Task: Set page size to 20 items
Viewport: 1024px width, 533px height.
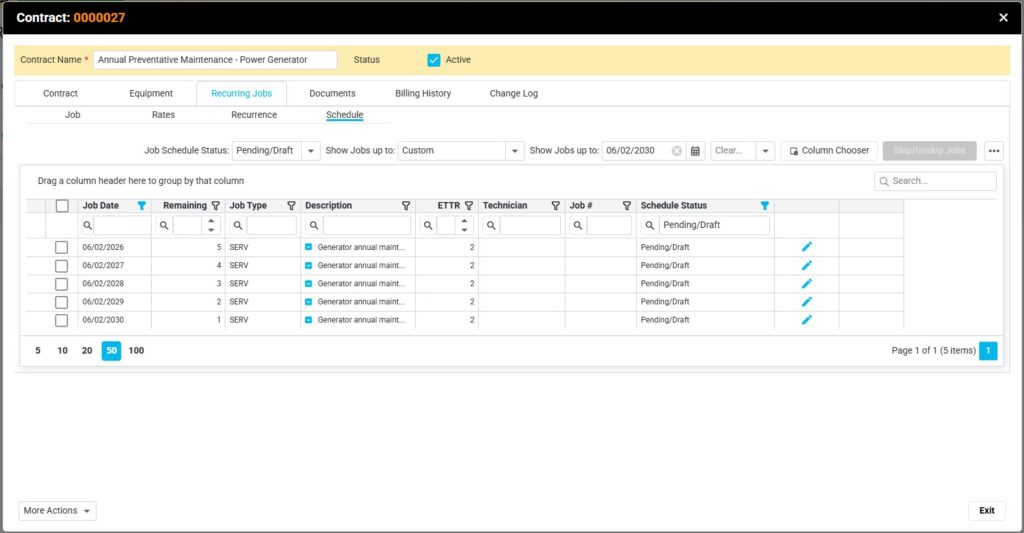Action: [x=87, y=351]
